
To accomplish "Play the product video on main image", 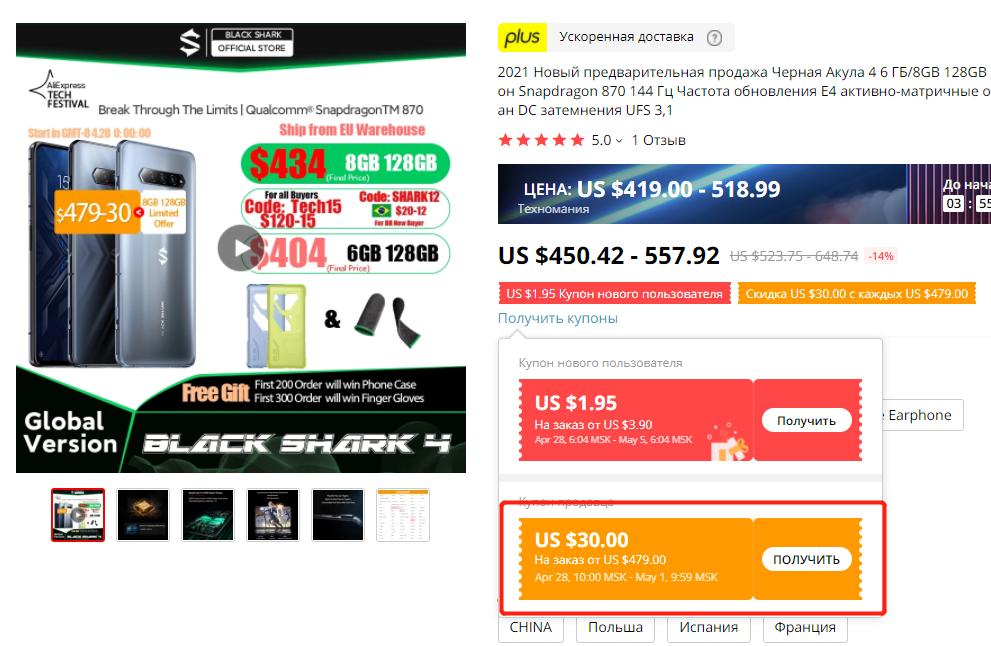I will click(x=240, y=248).
